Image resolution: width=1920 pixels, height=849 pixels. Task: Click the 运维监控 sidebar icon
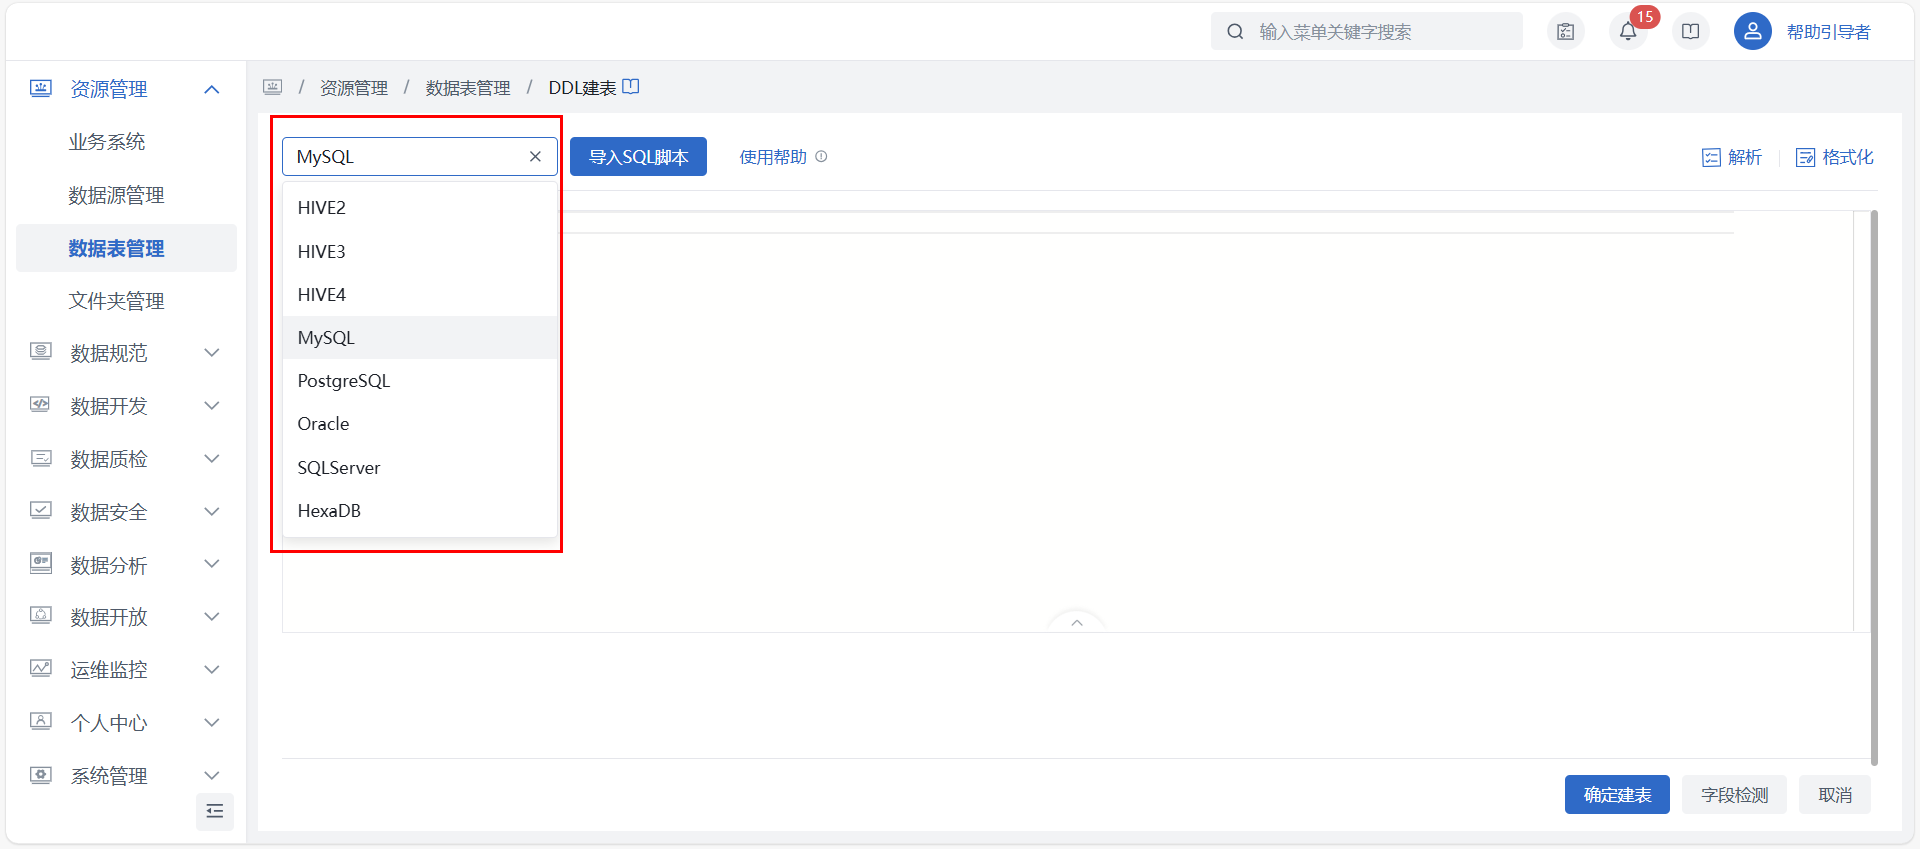pos(41,668)
